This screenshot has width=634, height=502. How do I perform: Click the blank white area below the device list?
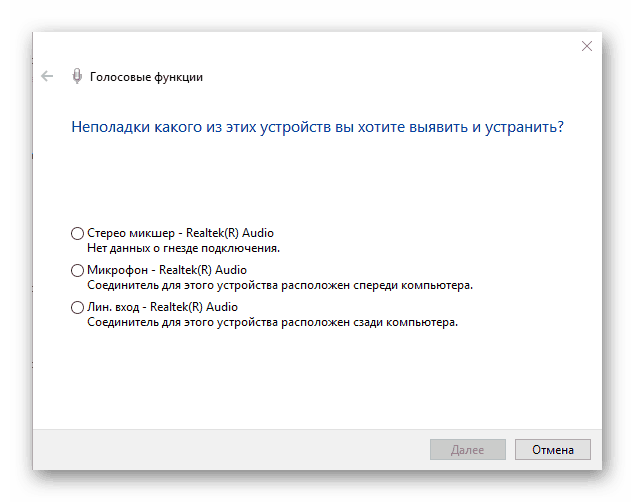[x=317, y=380]
